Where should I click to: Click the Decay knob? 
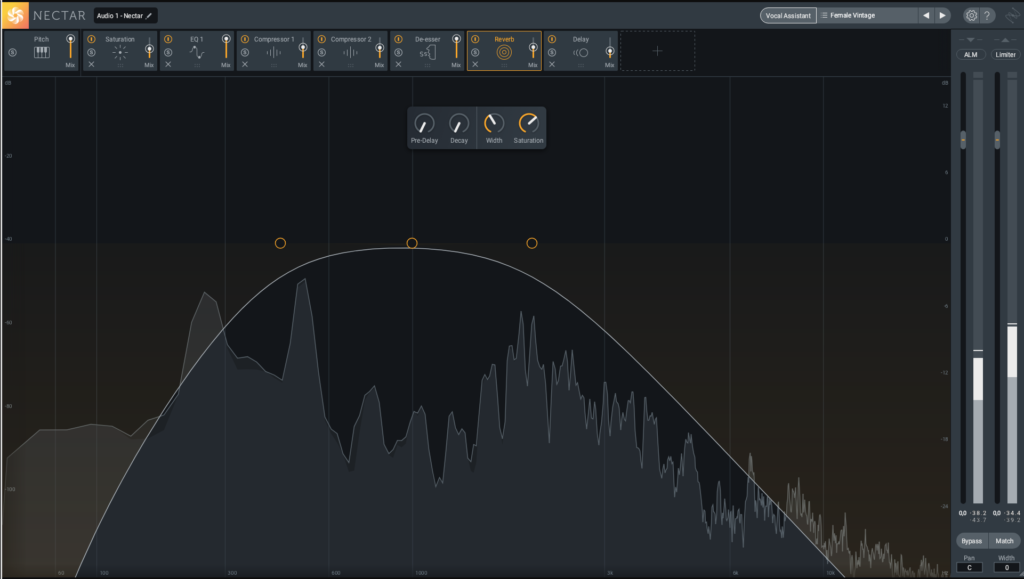pos(459,123)
